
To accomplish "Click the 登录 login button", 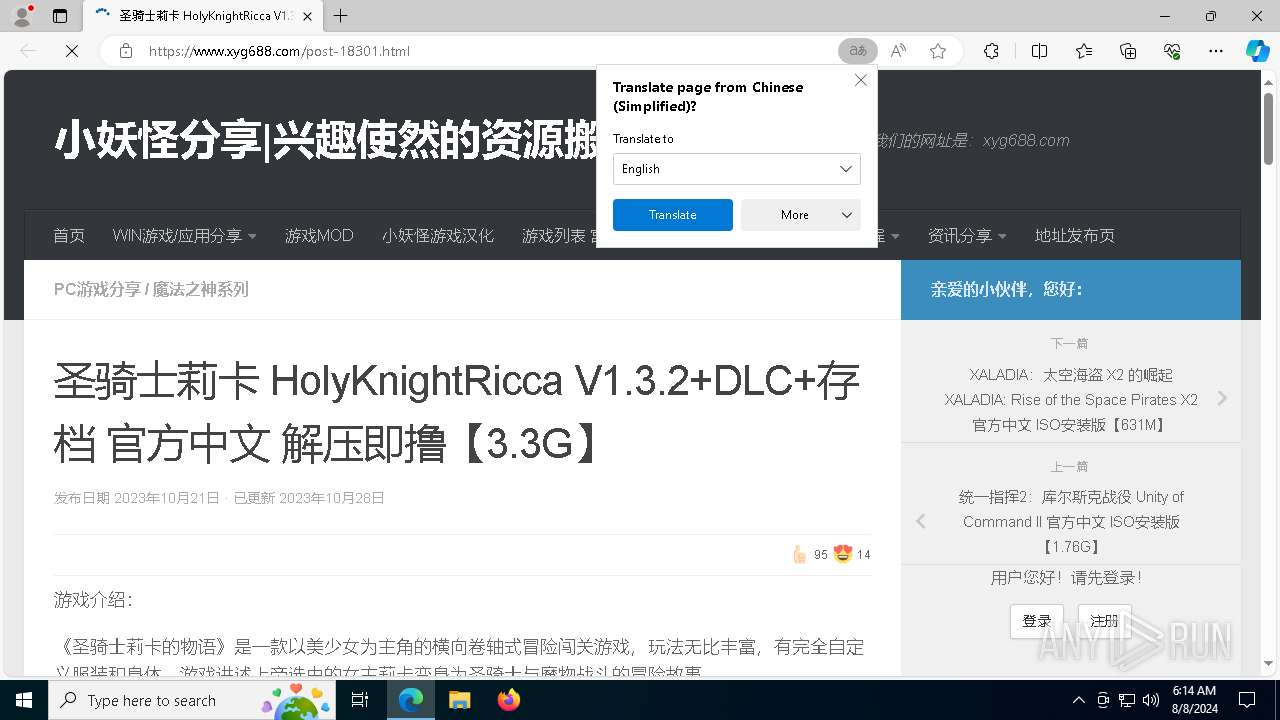I will 1037,621.
